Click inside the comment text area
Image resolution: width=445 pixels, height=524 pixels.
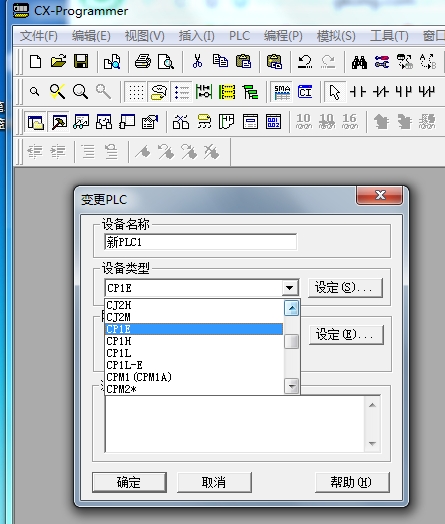pyautogui.click(x=235, y=424)
